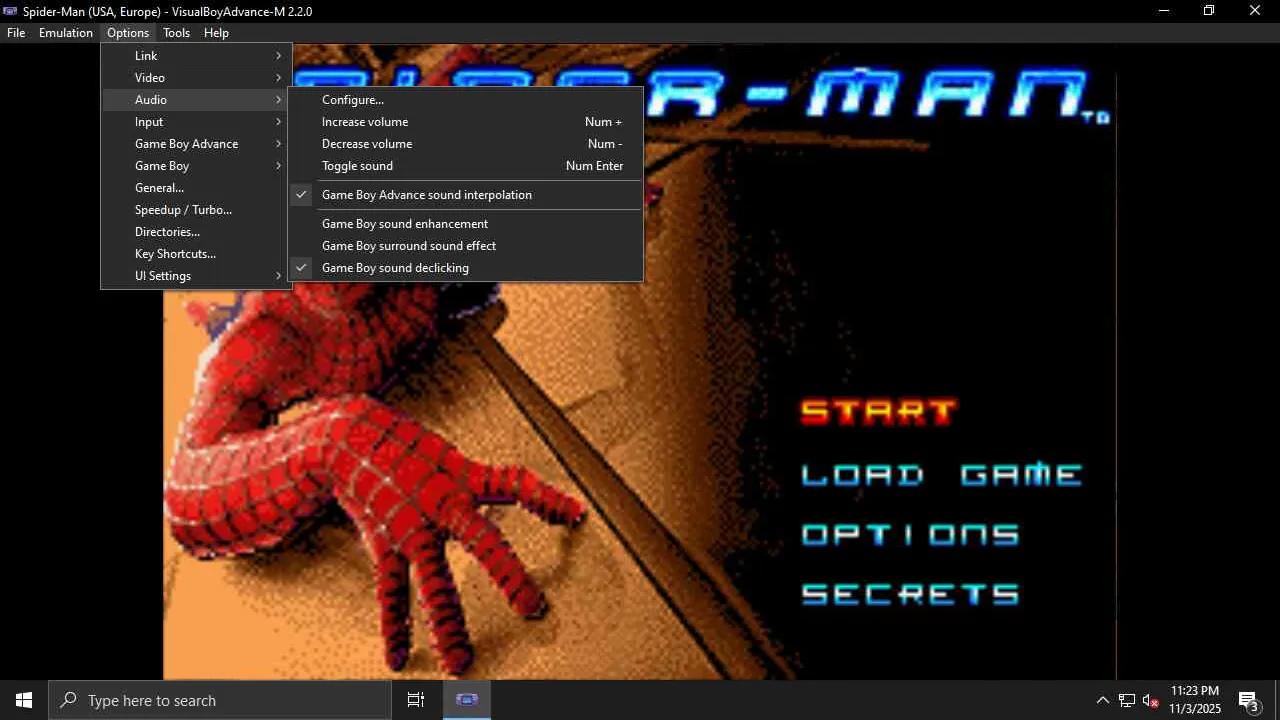The height and width of the screenshot is (720, 1280).
Task: Open Speedup / Turbo... settings
Action: [196, 210]
